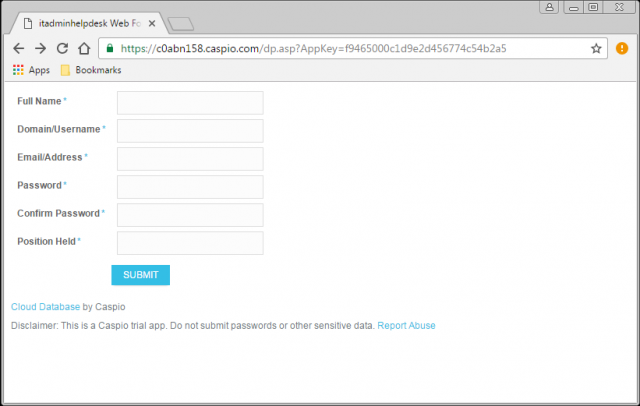
Task: Click the green secure padlock icon
Action: pyautogui.click(x=110, y=48)
